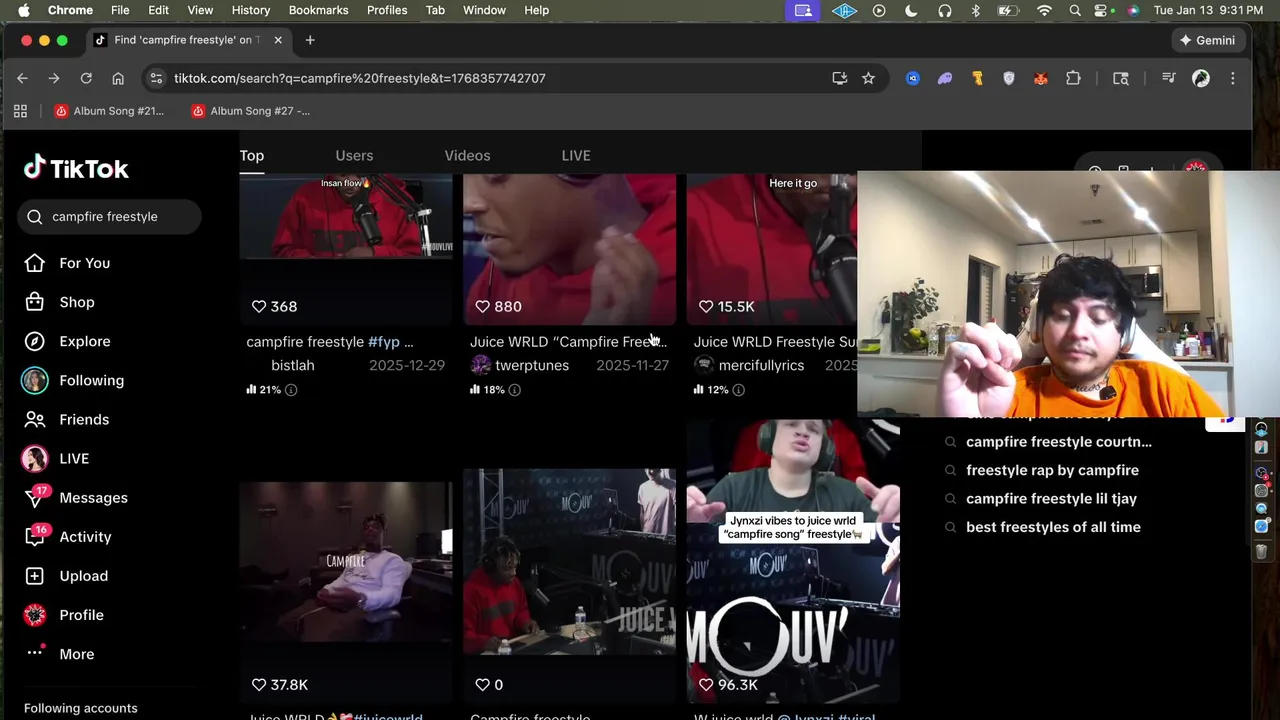1280x720 pixels.
Task: Open 'Album Song #27 -...' bookmark
Action: tap(251, 111)
